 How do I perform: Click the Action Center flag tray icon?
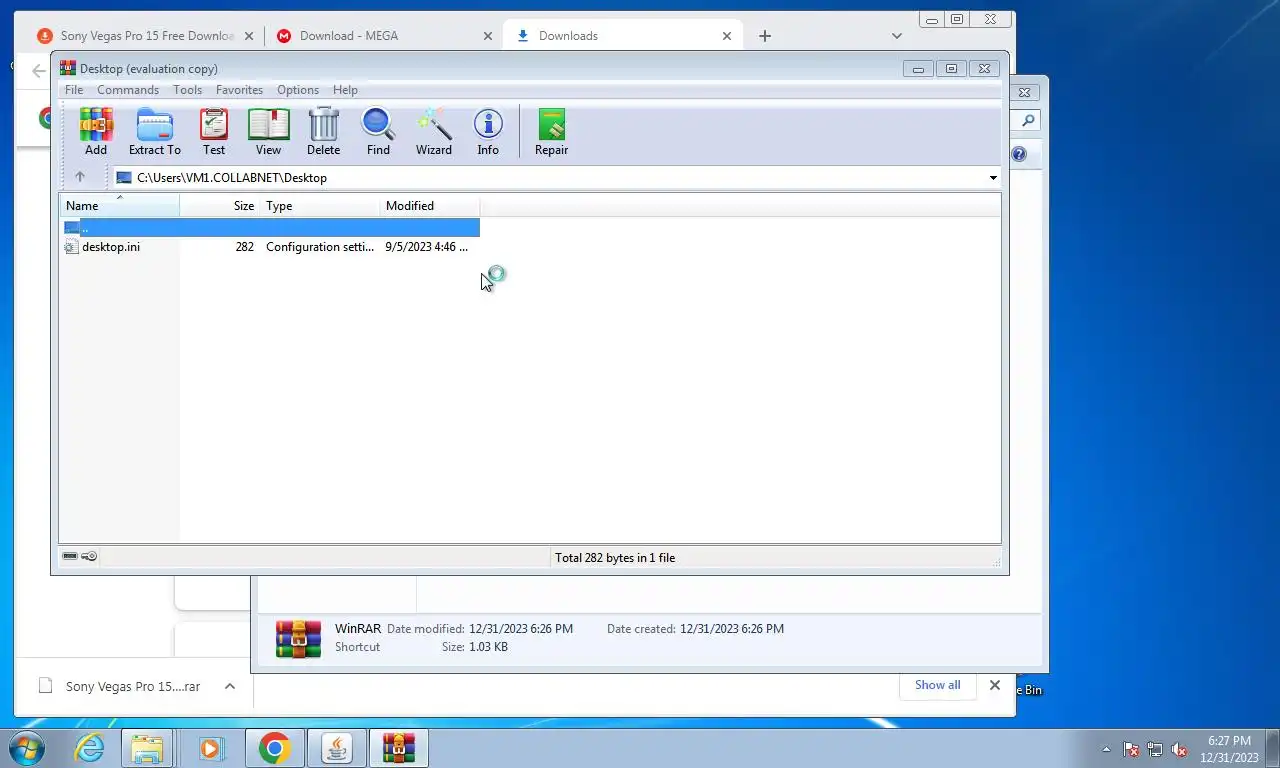[1131, 749]
